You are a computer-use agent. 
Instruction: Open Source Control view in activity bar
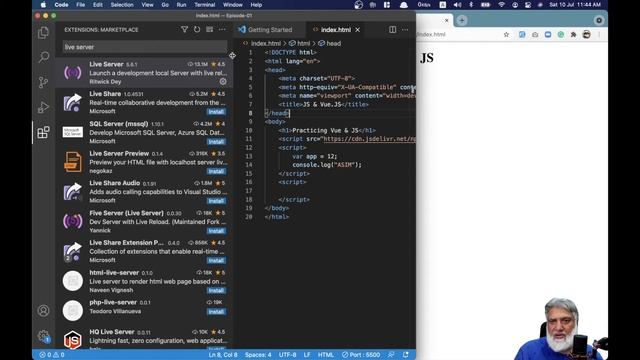(x=43, y=82)
